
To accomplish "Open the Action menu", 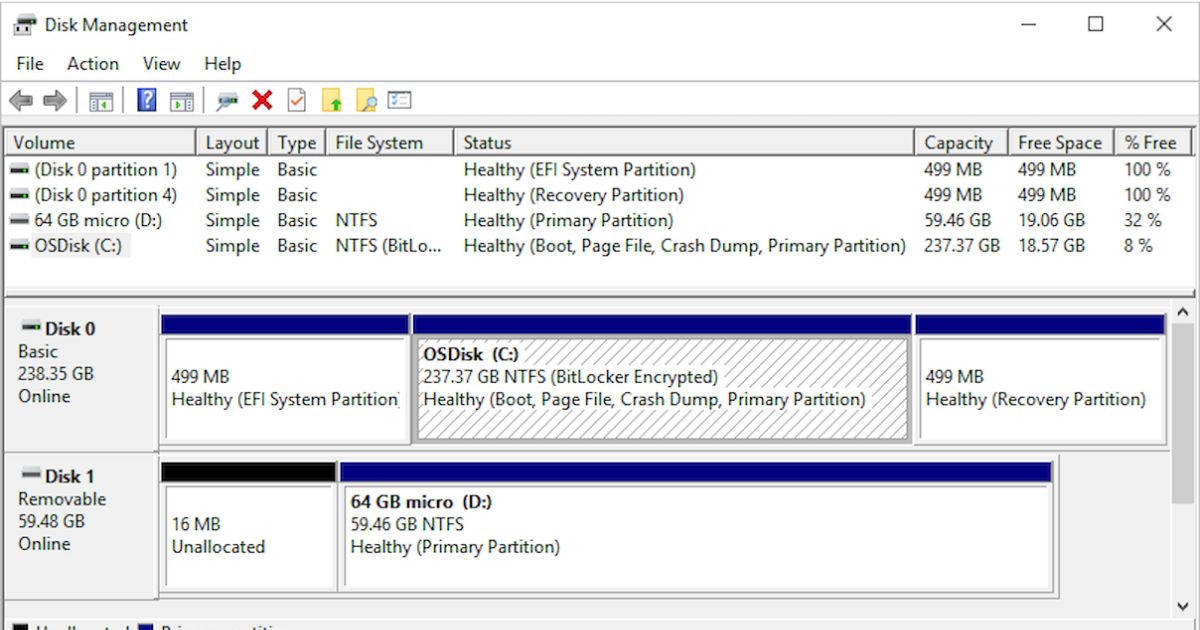I will click(x=93, y=63).
